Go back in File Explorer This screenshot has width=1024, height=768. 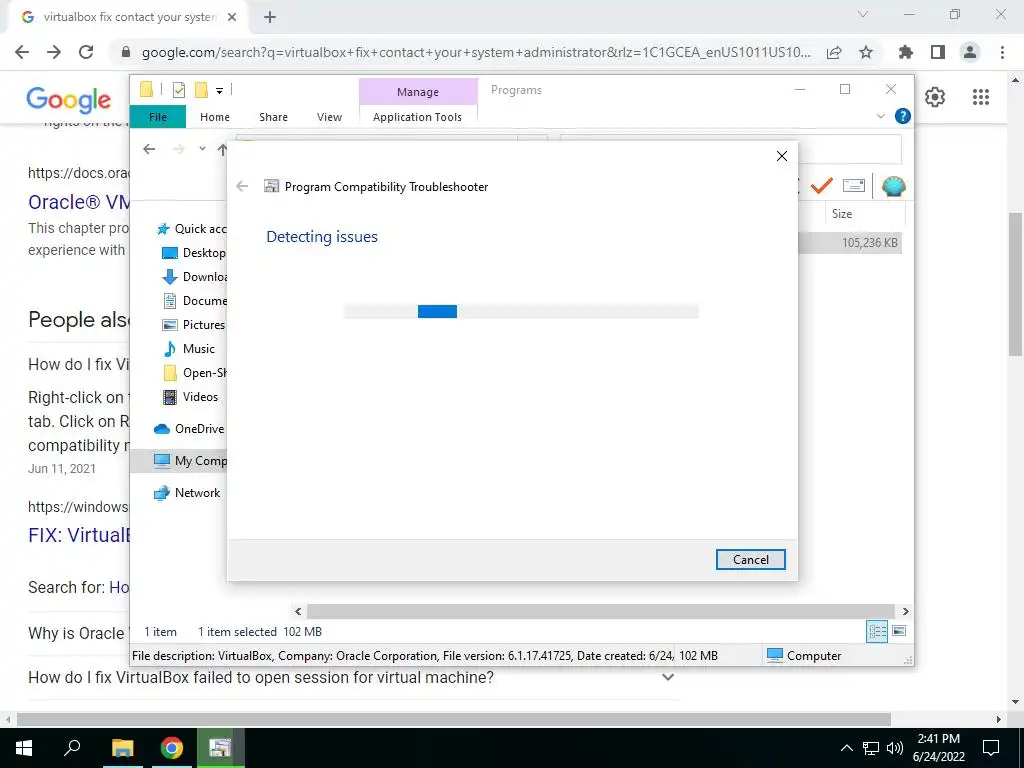click(149, 149)
